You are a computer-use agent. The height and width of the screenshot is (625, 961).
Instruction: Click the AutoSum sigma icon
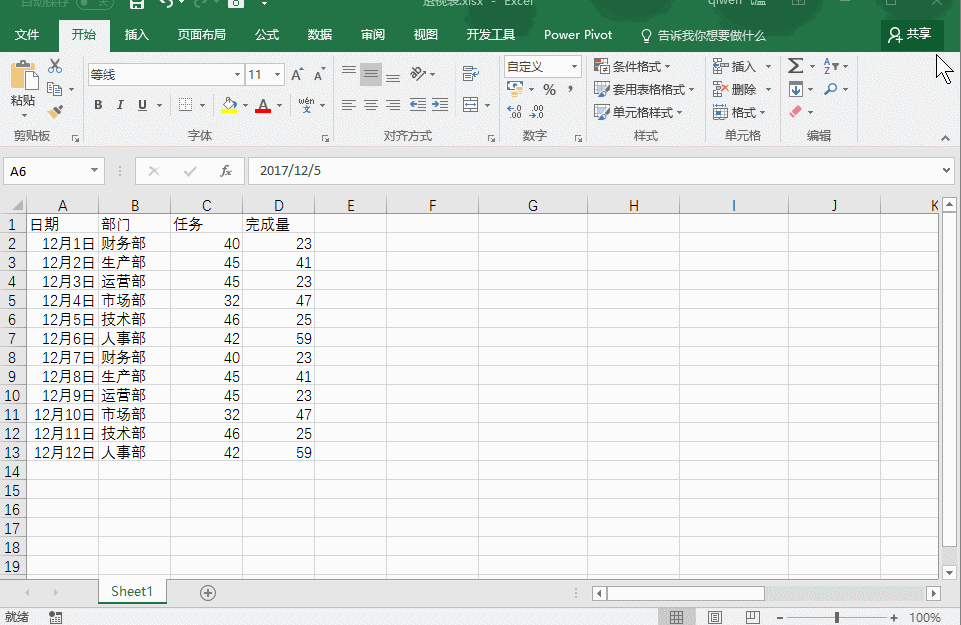pos(795,66)
